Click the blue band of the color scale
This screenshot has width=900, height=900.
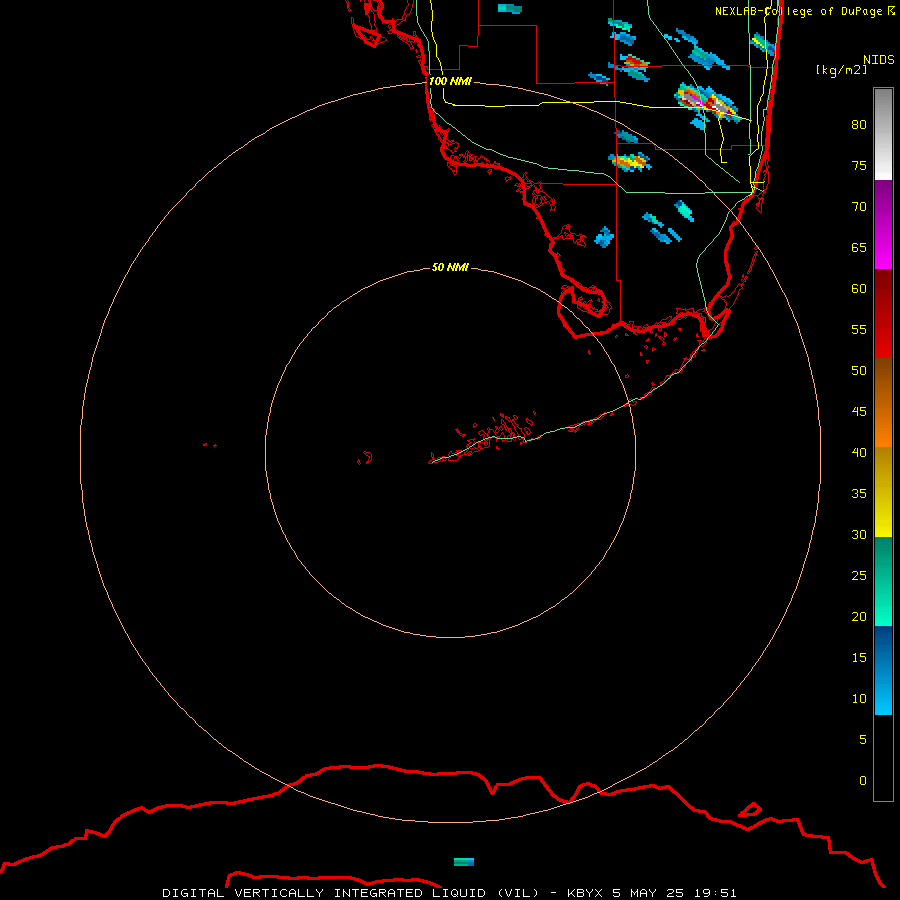coord(883,670)
